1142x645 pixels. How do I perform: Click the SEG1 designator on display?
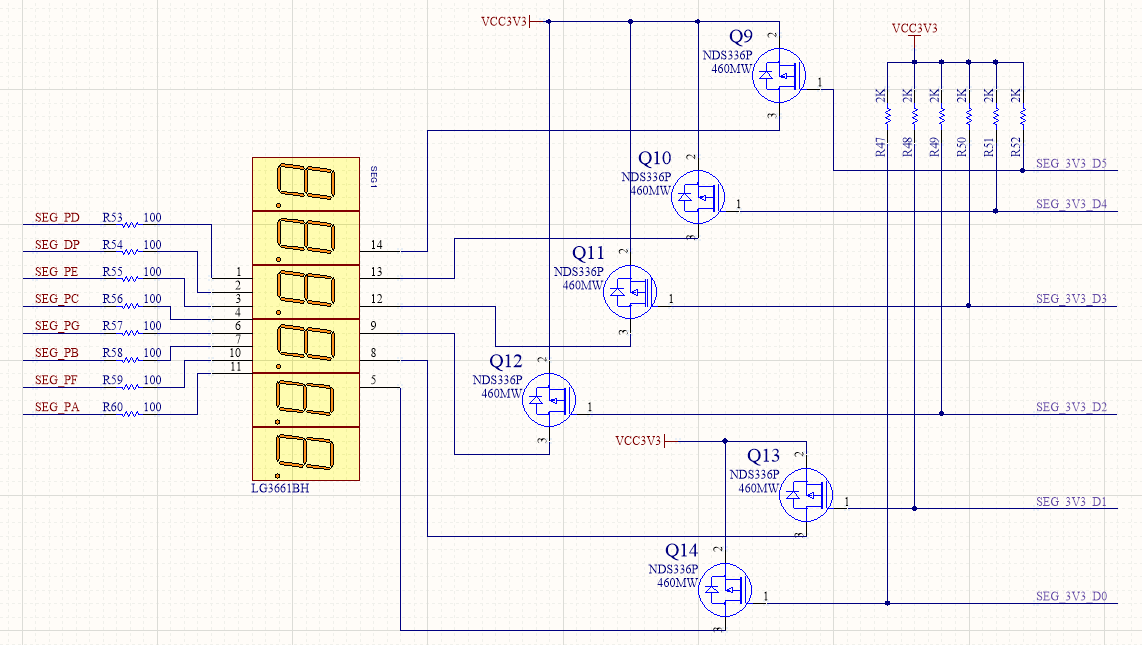coord(374,177)
